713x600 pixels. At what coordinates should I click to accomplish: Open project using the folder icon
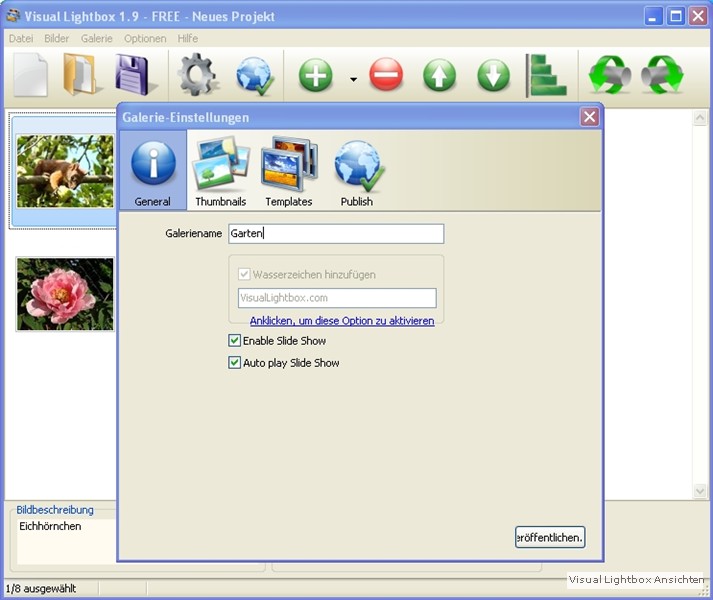(x=81, y=75)
